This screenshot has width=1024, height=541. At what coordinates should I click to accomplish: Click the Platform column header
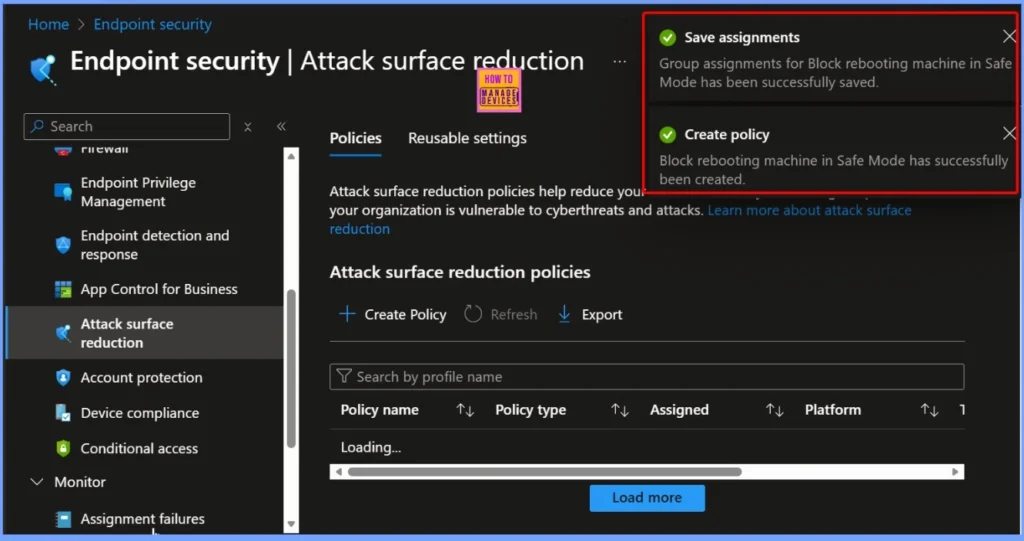point(833,410)
